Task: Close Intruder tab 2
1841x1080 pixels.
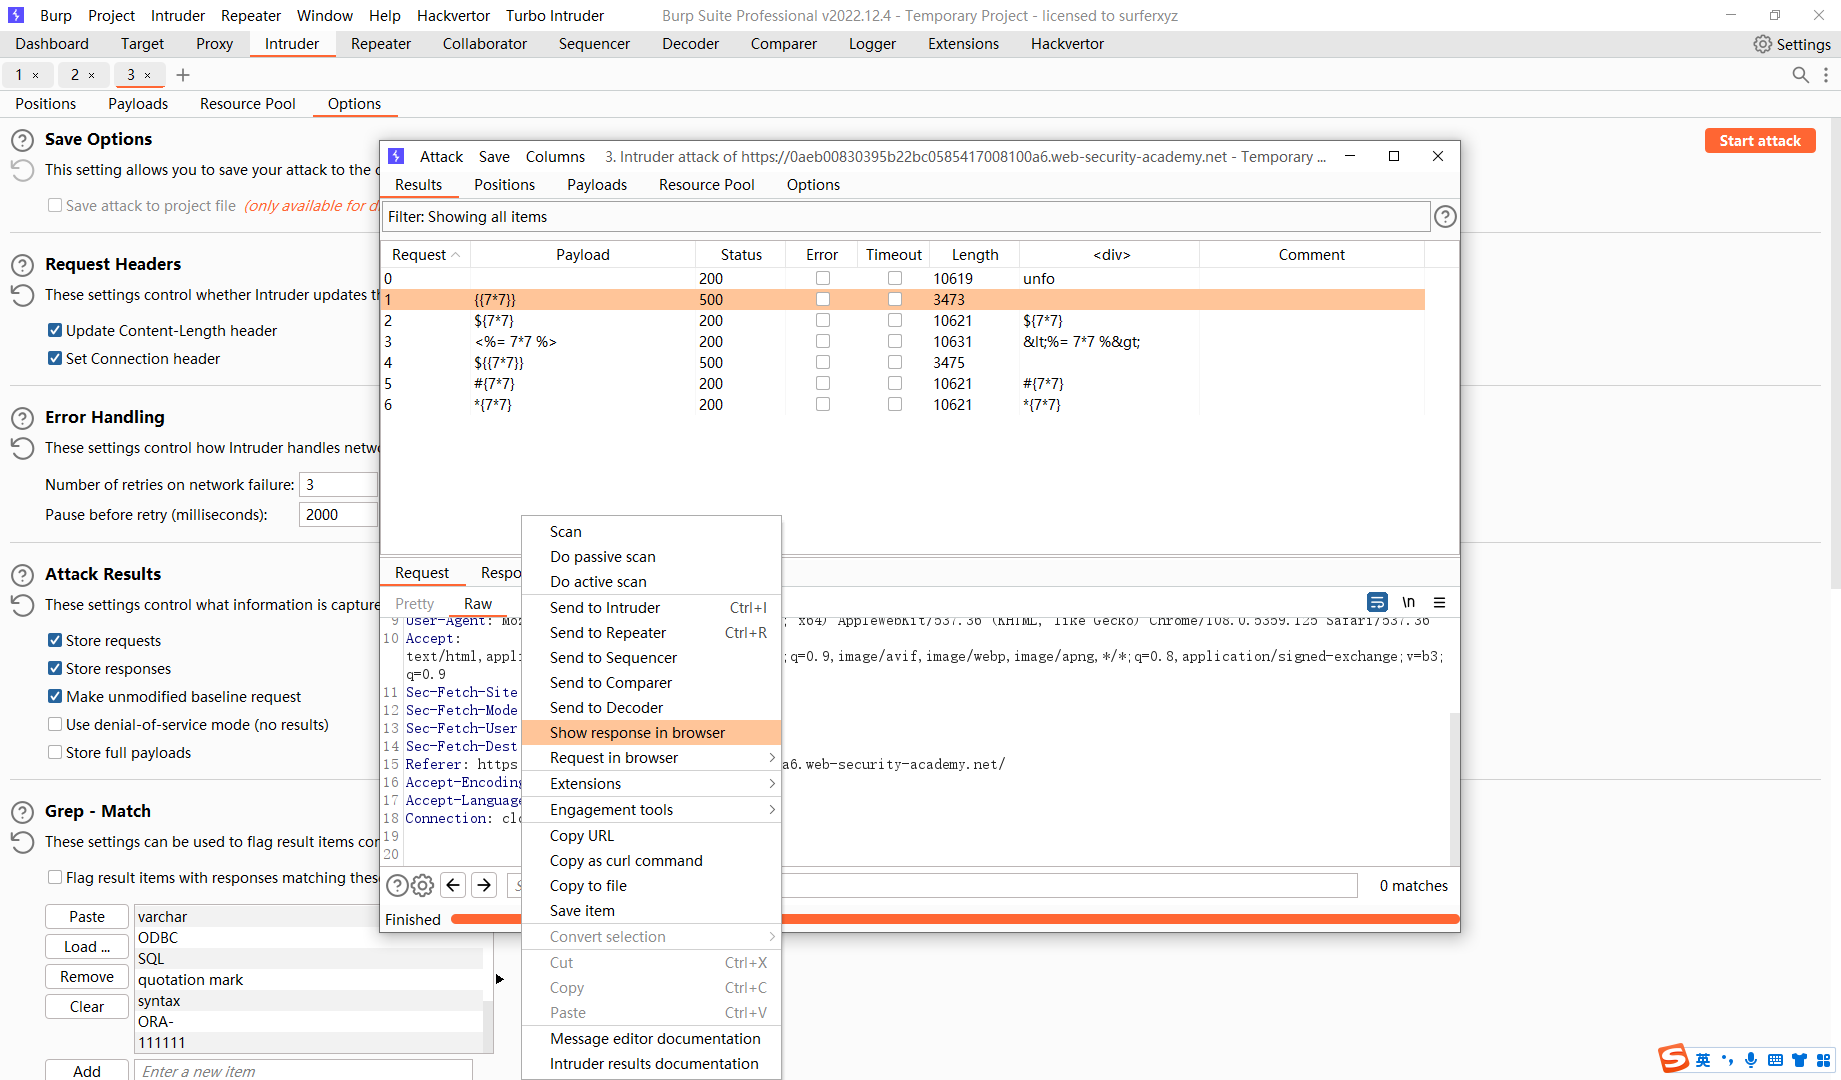Action: [x=91, y=75]
